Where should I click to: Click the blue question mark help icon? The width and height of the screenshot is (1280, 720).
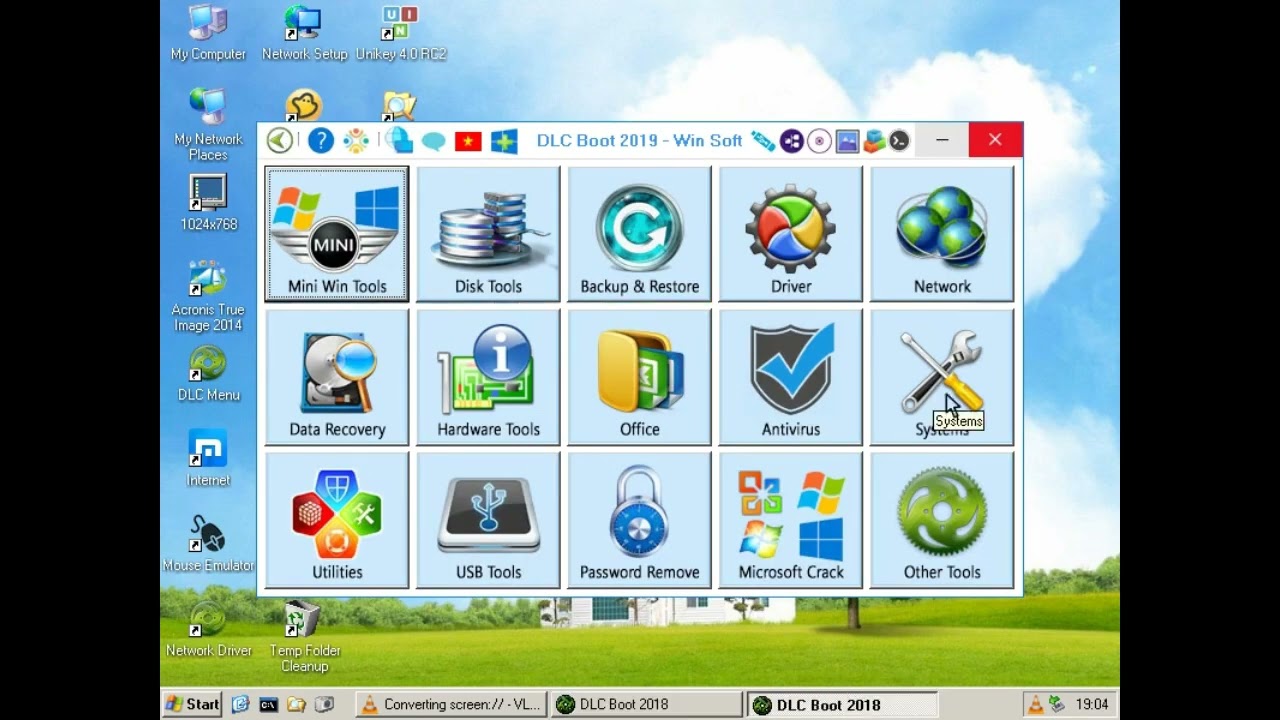tap(320, 141)
